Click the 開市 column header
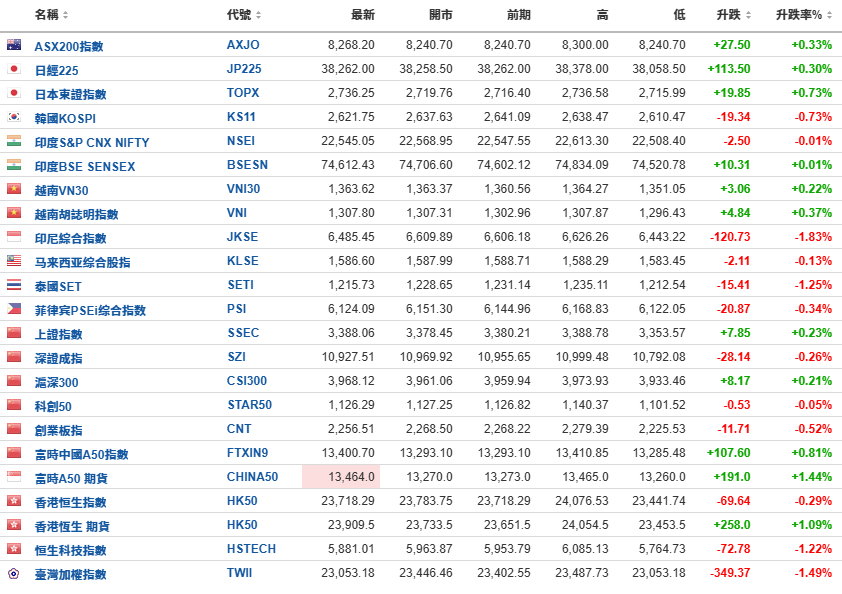The image size is (842, 594). pyautogui.click(x=441, y=15)
